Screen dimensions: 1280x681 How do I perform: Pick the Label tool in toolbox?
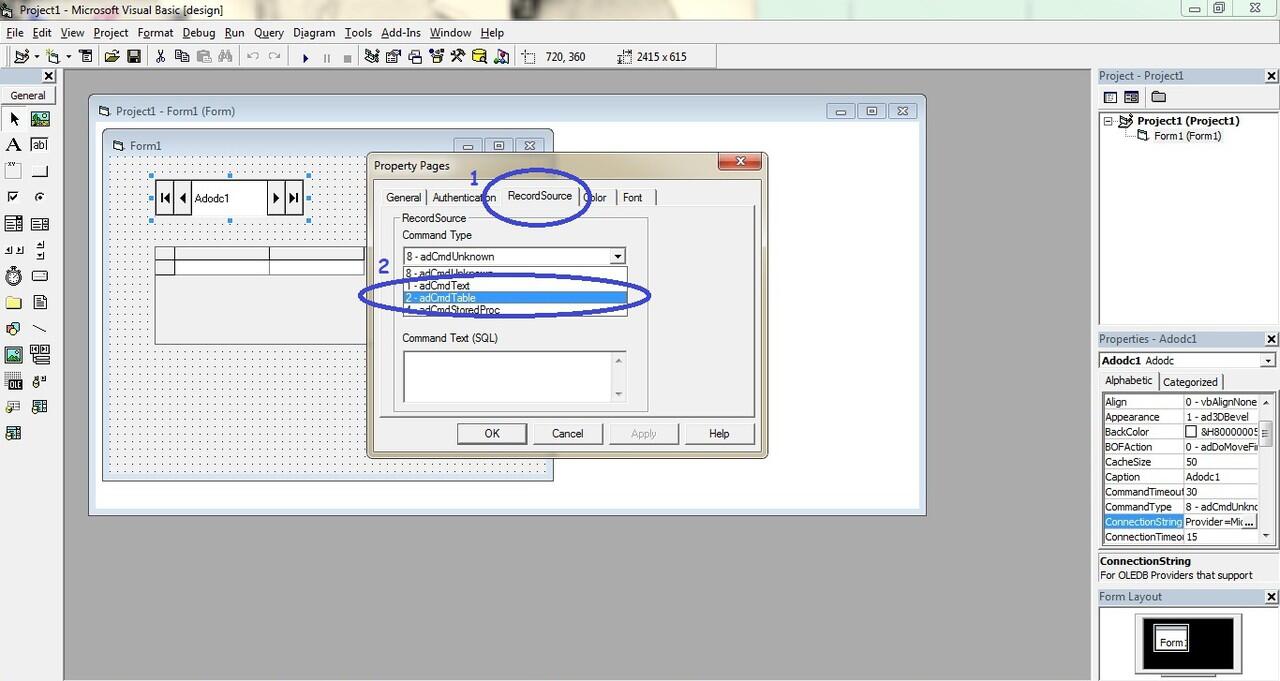point(14,145)
